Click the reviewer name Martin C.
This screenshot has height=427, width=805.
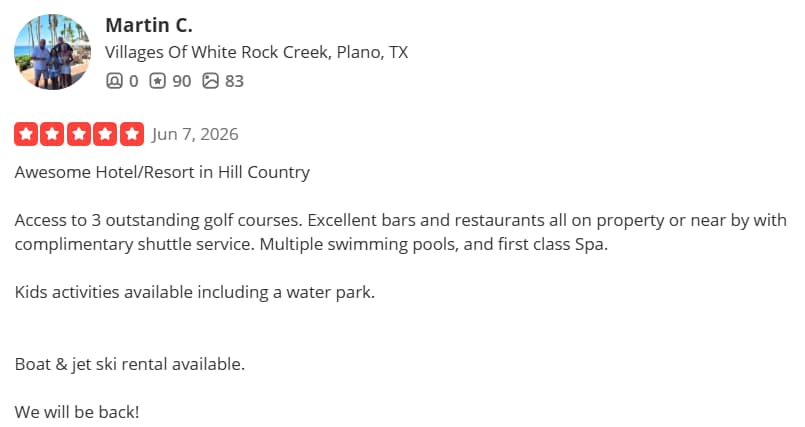(x=149, y=25)
